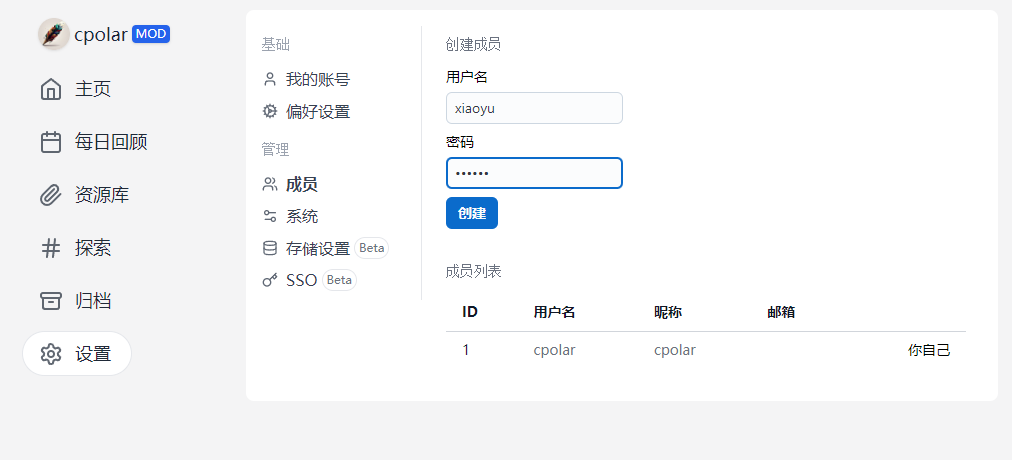Focus the 密码 password field

pos(534,174)
